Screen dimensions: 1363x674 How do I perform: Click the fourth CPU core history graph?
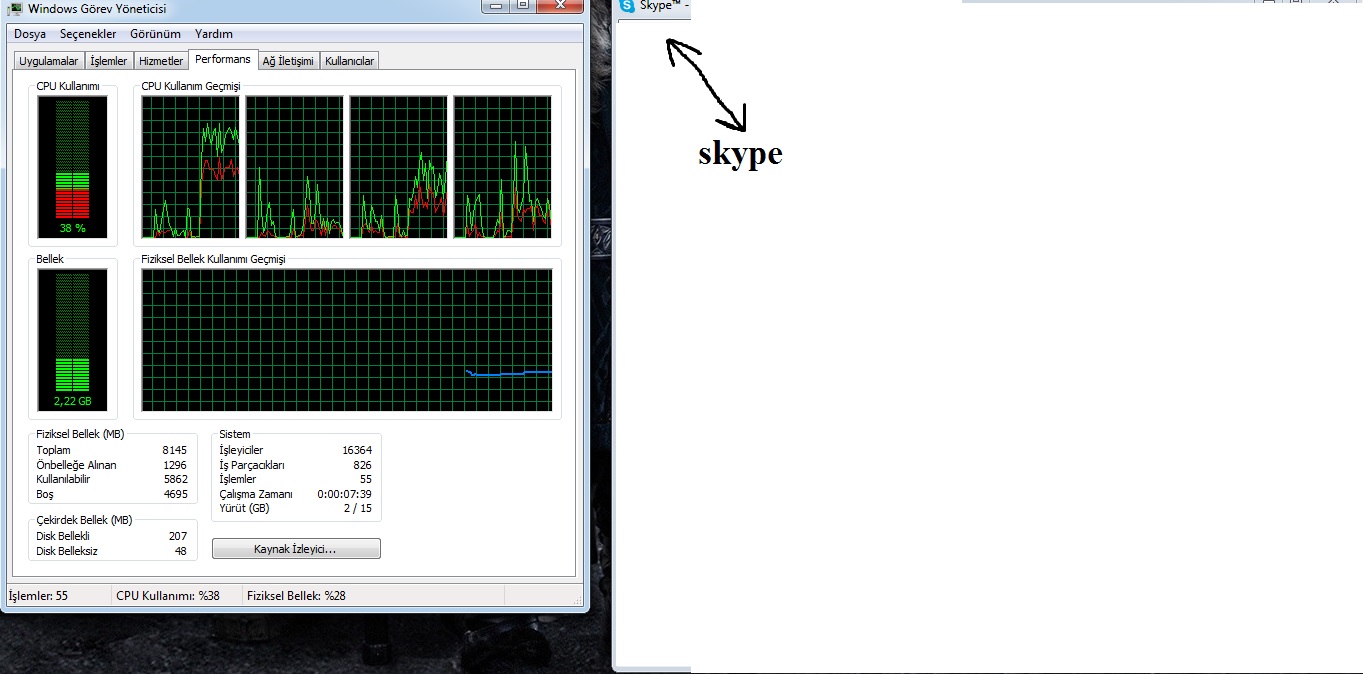(x=502, y=167)
